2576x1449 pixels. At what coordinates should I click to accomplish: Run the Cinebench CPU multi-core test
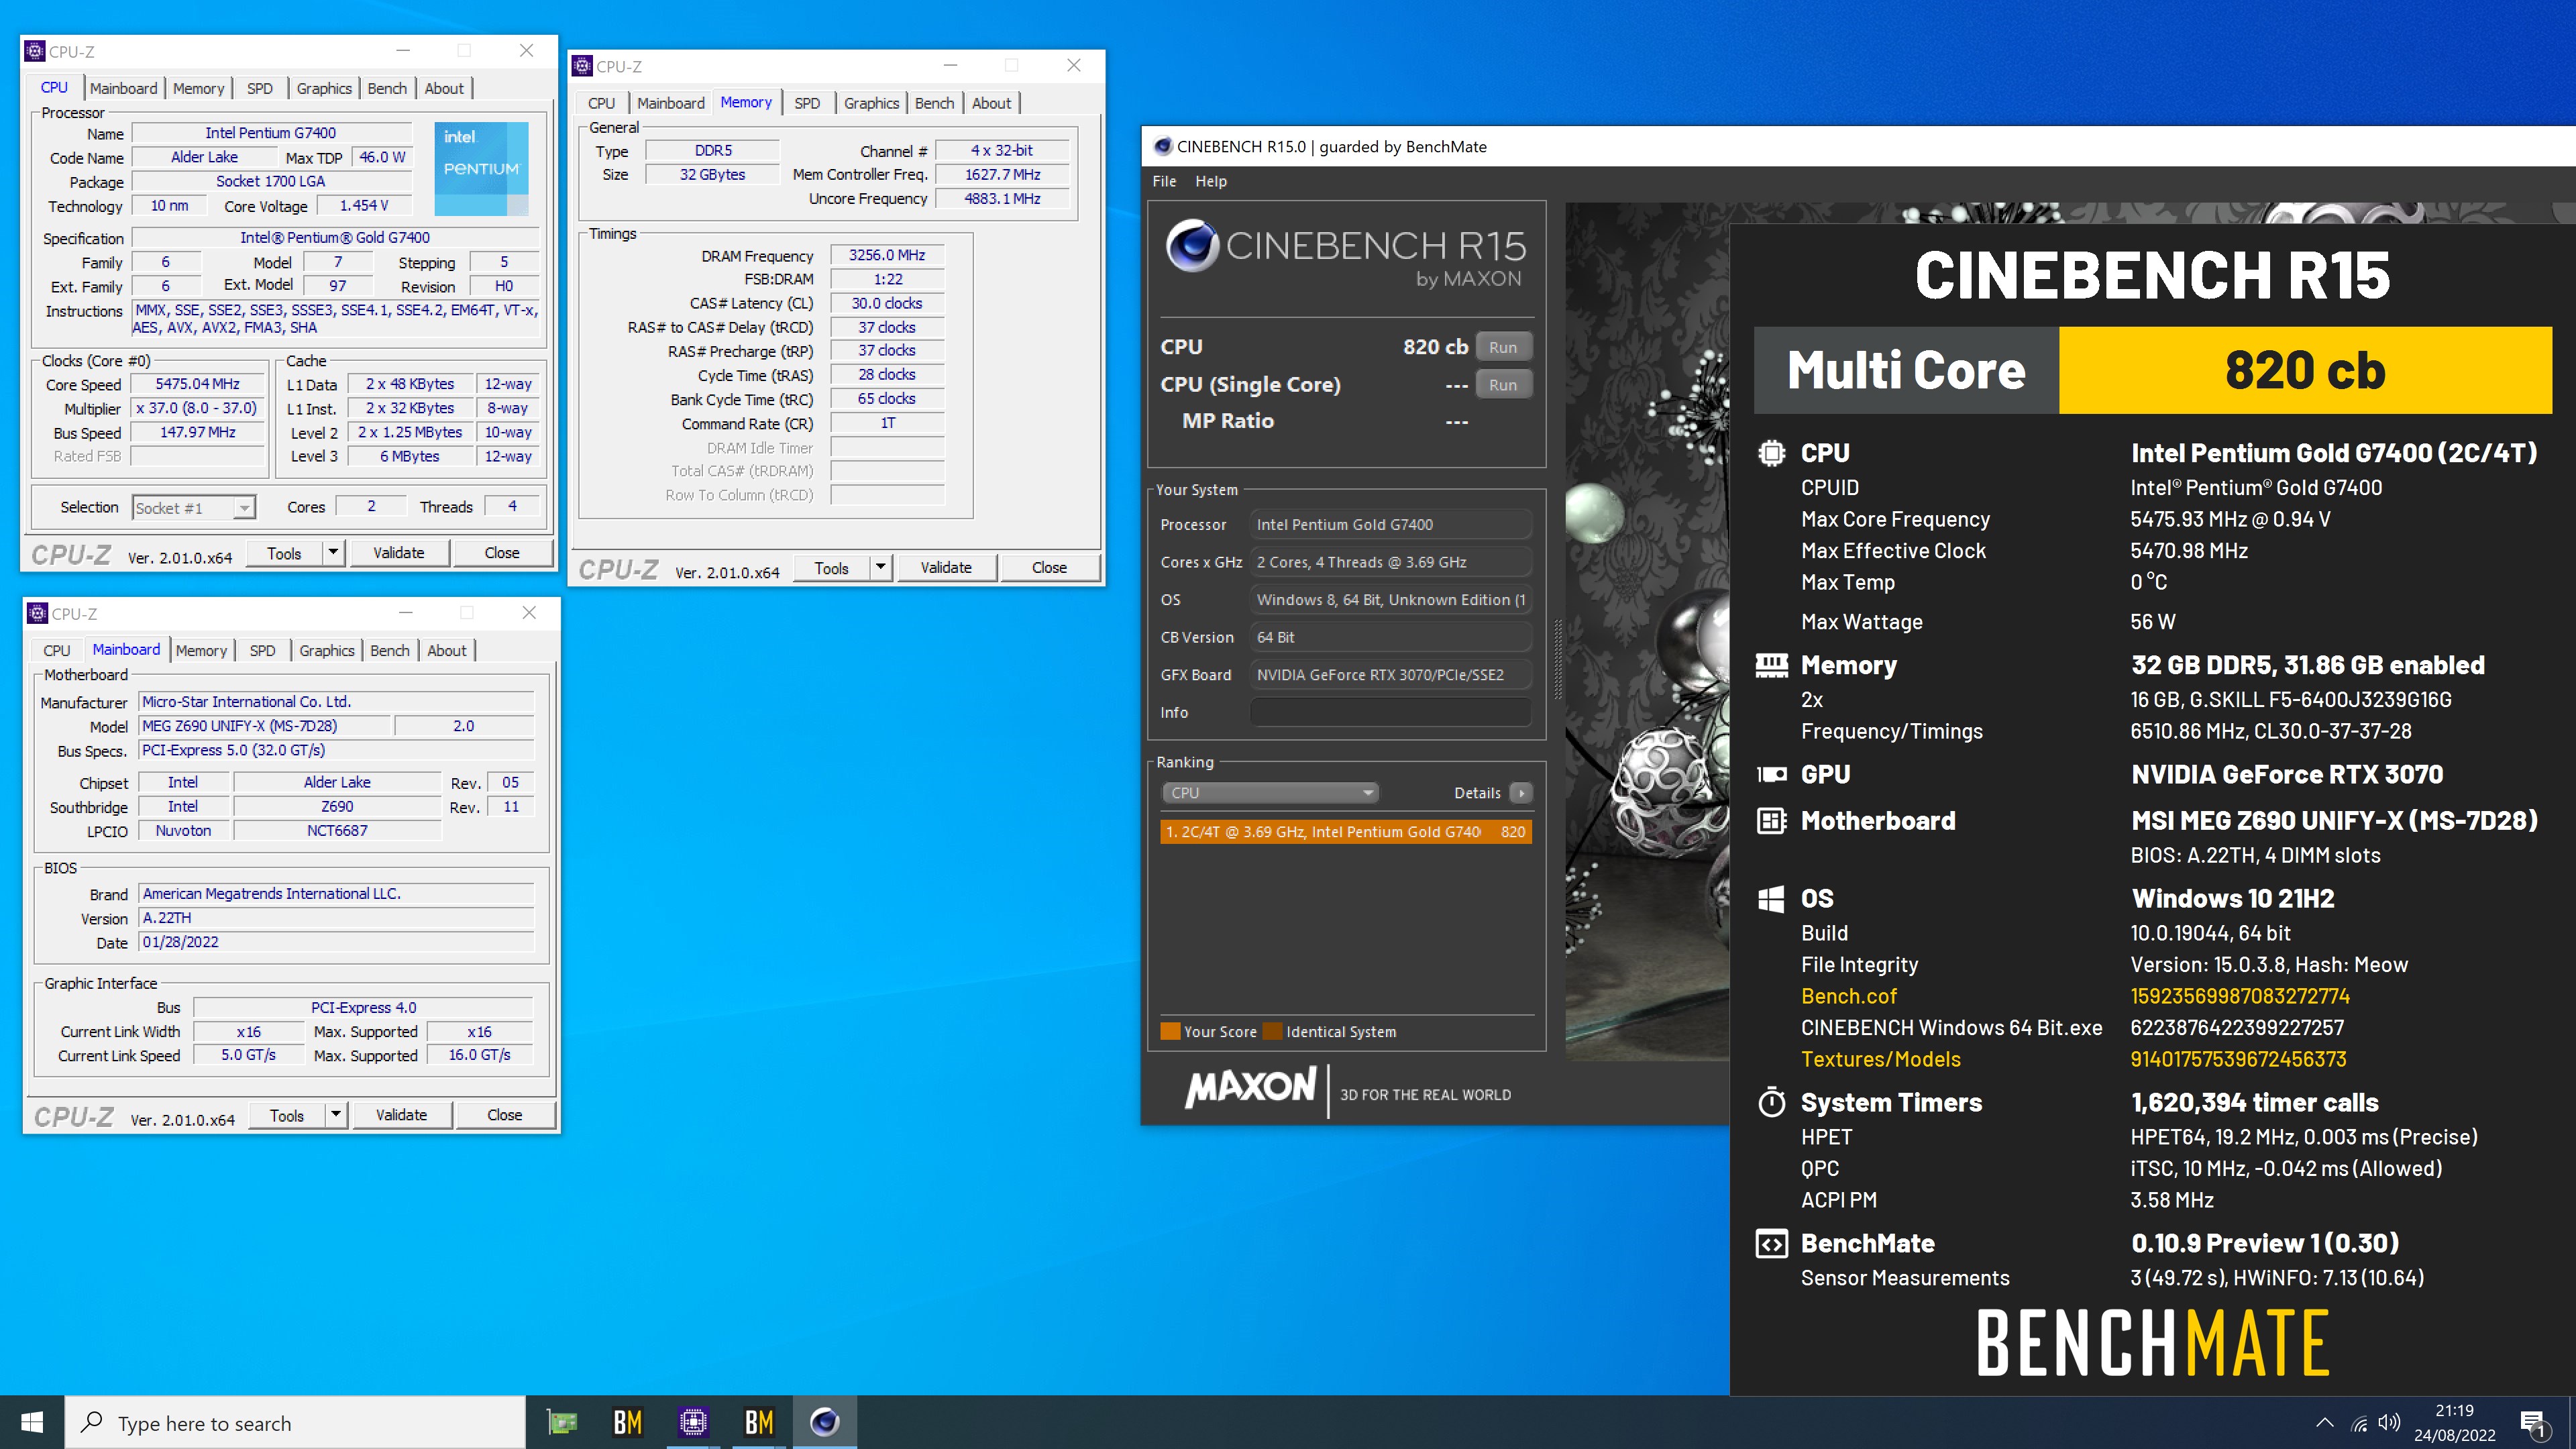pyautogui.click(x=1503, y=347)
